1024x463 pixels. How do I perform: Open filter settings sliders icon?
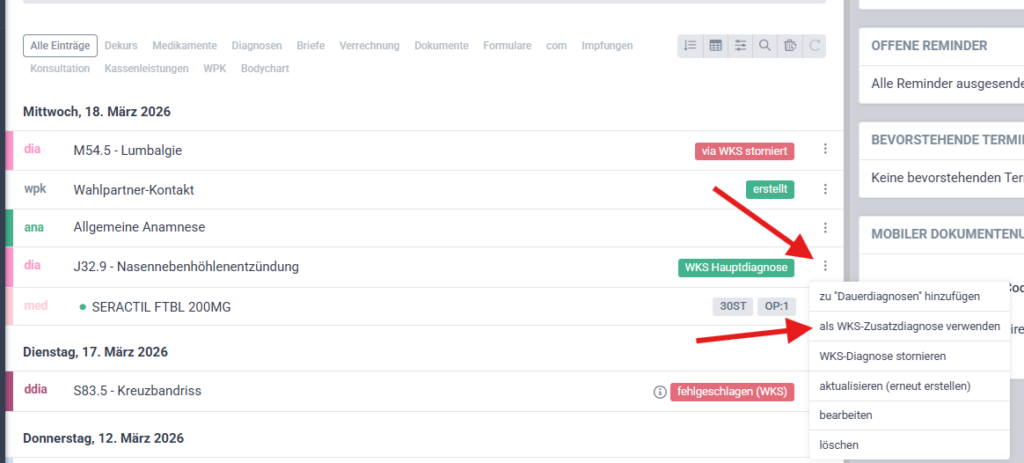740,45
